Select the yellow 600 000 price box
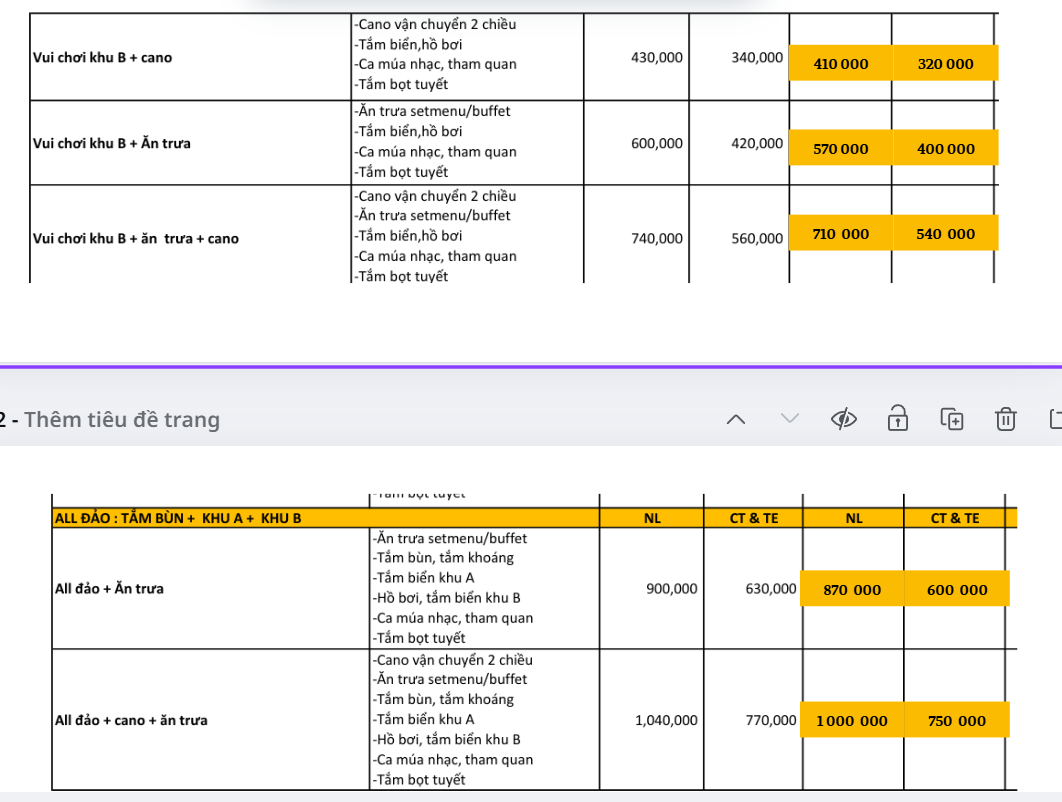Image resolution: width=1062 pixels, height=802 pixels. (x=957, y=589)
